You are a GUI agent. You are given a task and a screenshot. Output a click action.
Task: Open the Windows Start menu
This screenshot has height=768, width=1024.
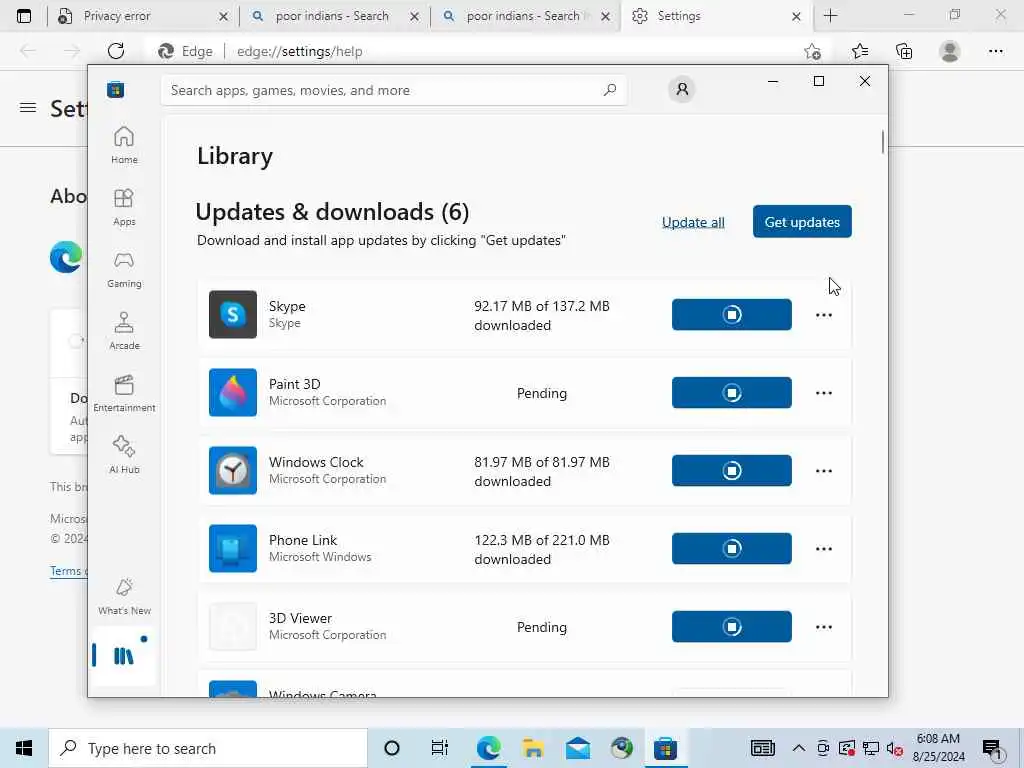click(x=24, y=748)
